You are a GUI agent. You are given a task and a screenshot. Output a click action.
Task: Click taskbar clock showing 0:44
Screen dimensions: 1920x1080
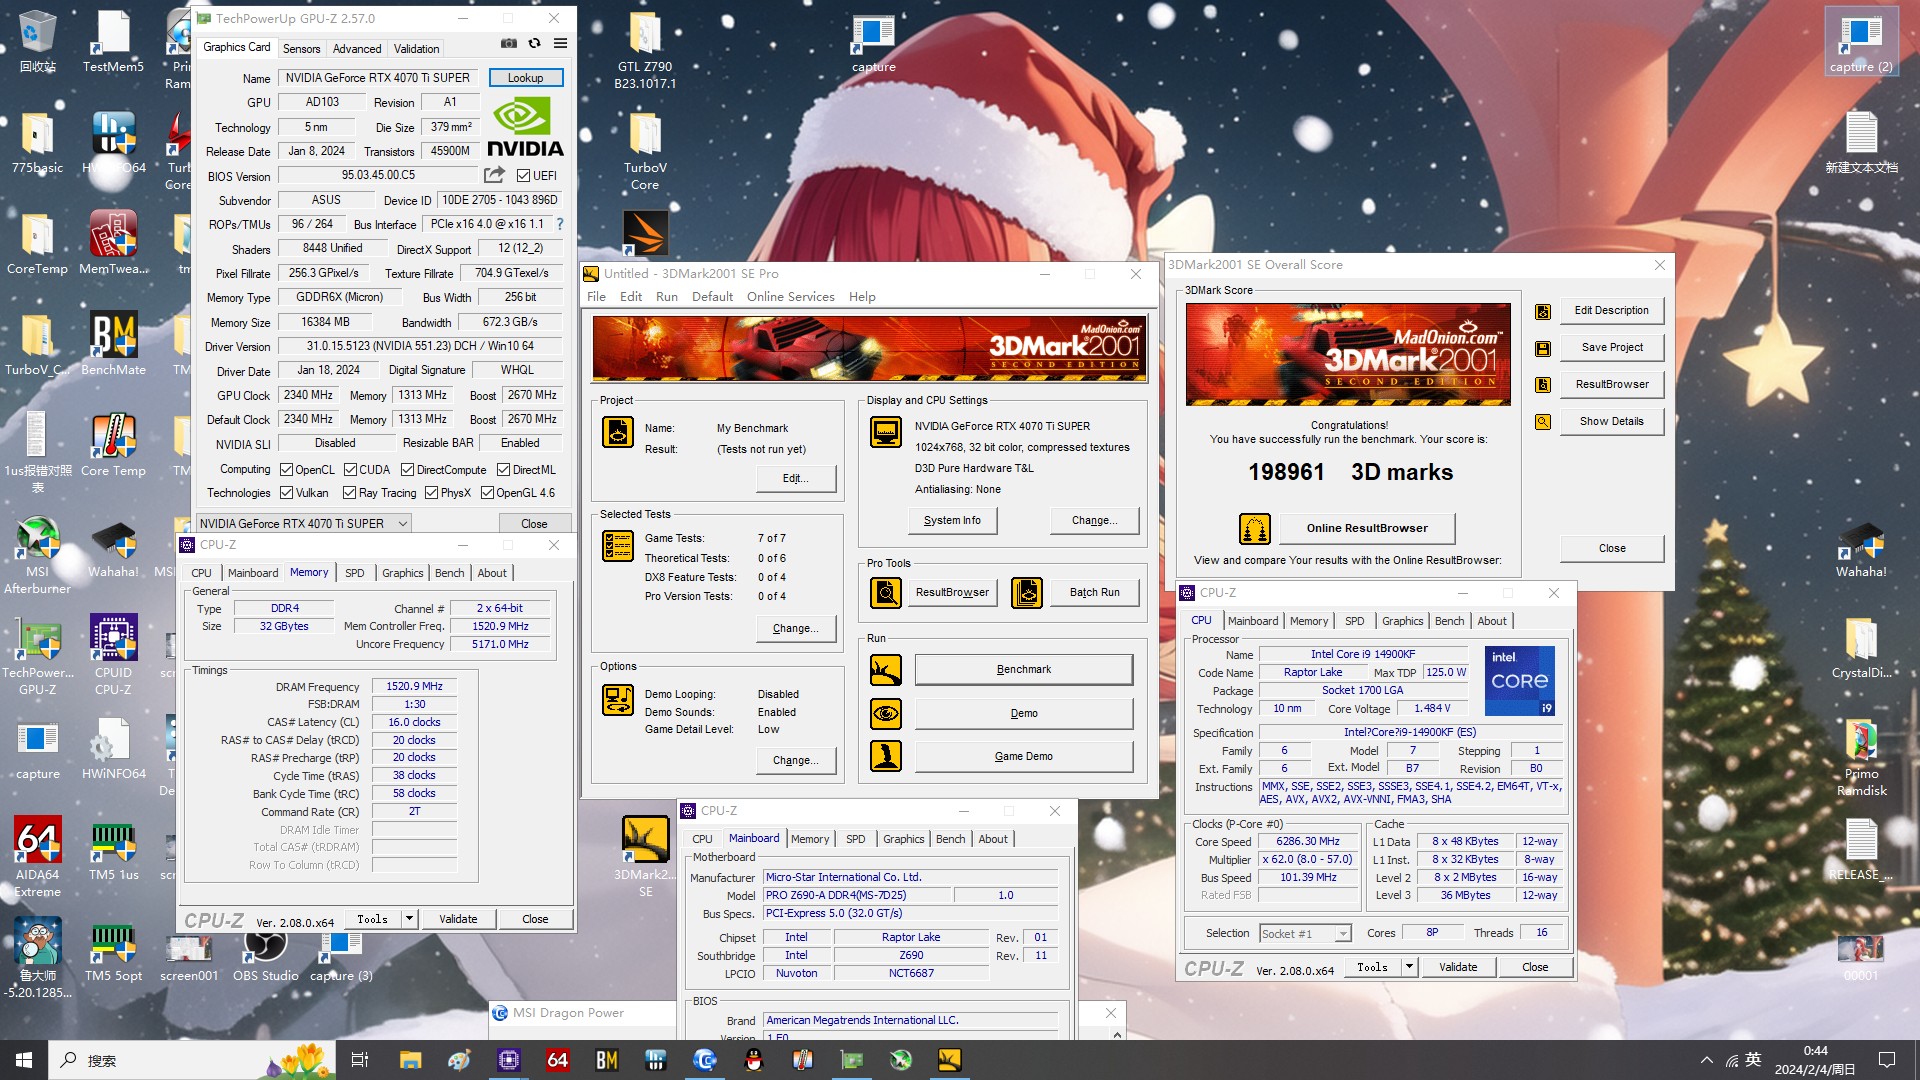coord(1814,1060)
